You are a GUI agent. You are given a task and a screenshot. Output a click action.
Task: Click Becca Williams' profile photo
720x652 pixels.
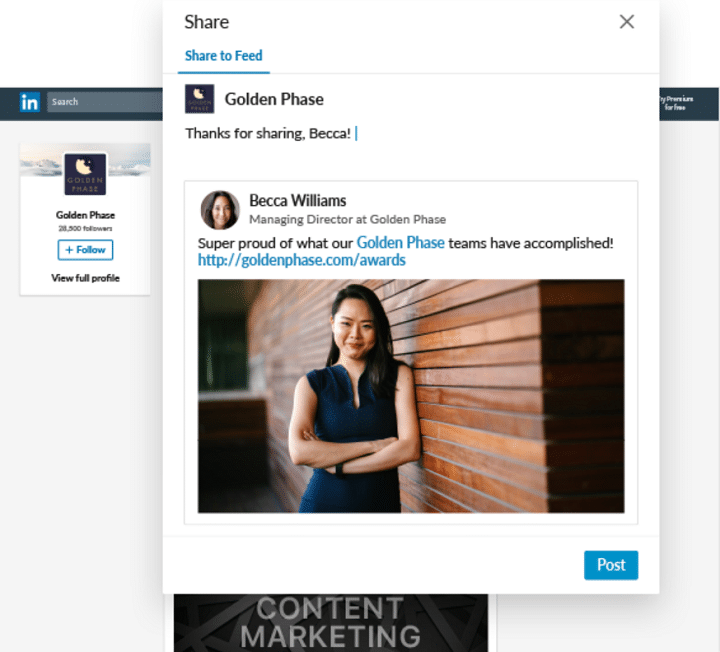tap(220, 210)
